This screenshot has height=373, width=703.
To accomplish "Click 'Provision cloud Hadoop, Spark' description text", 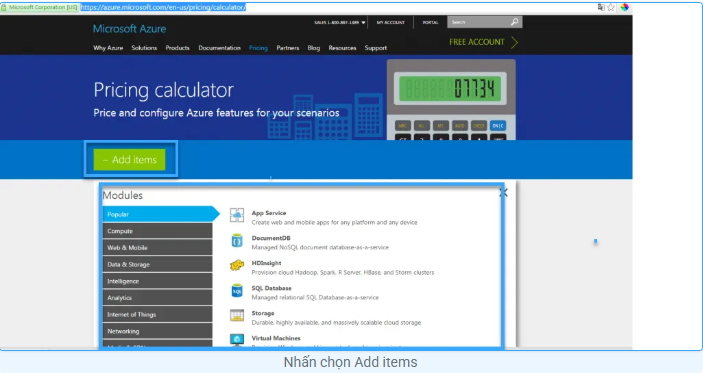I will [343, 273].
